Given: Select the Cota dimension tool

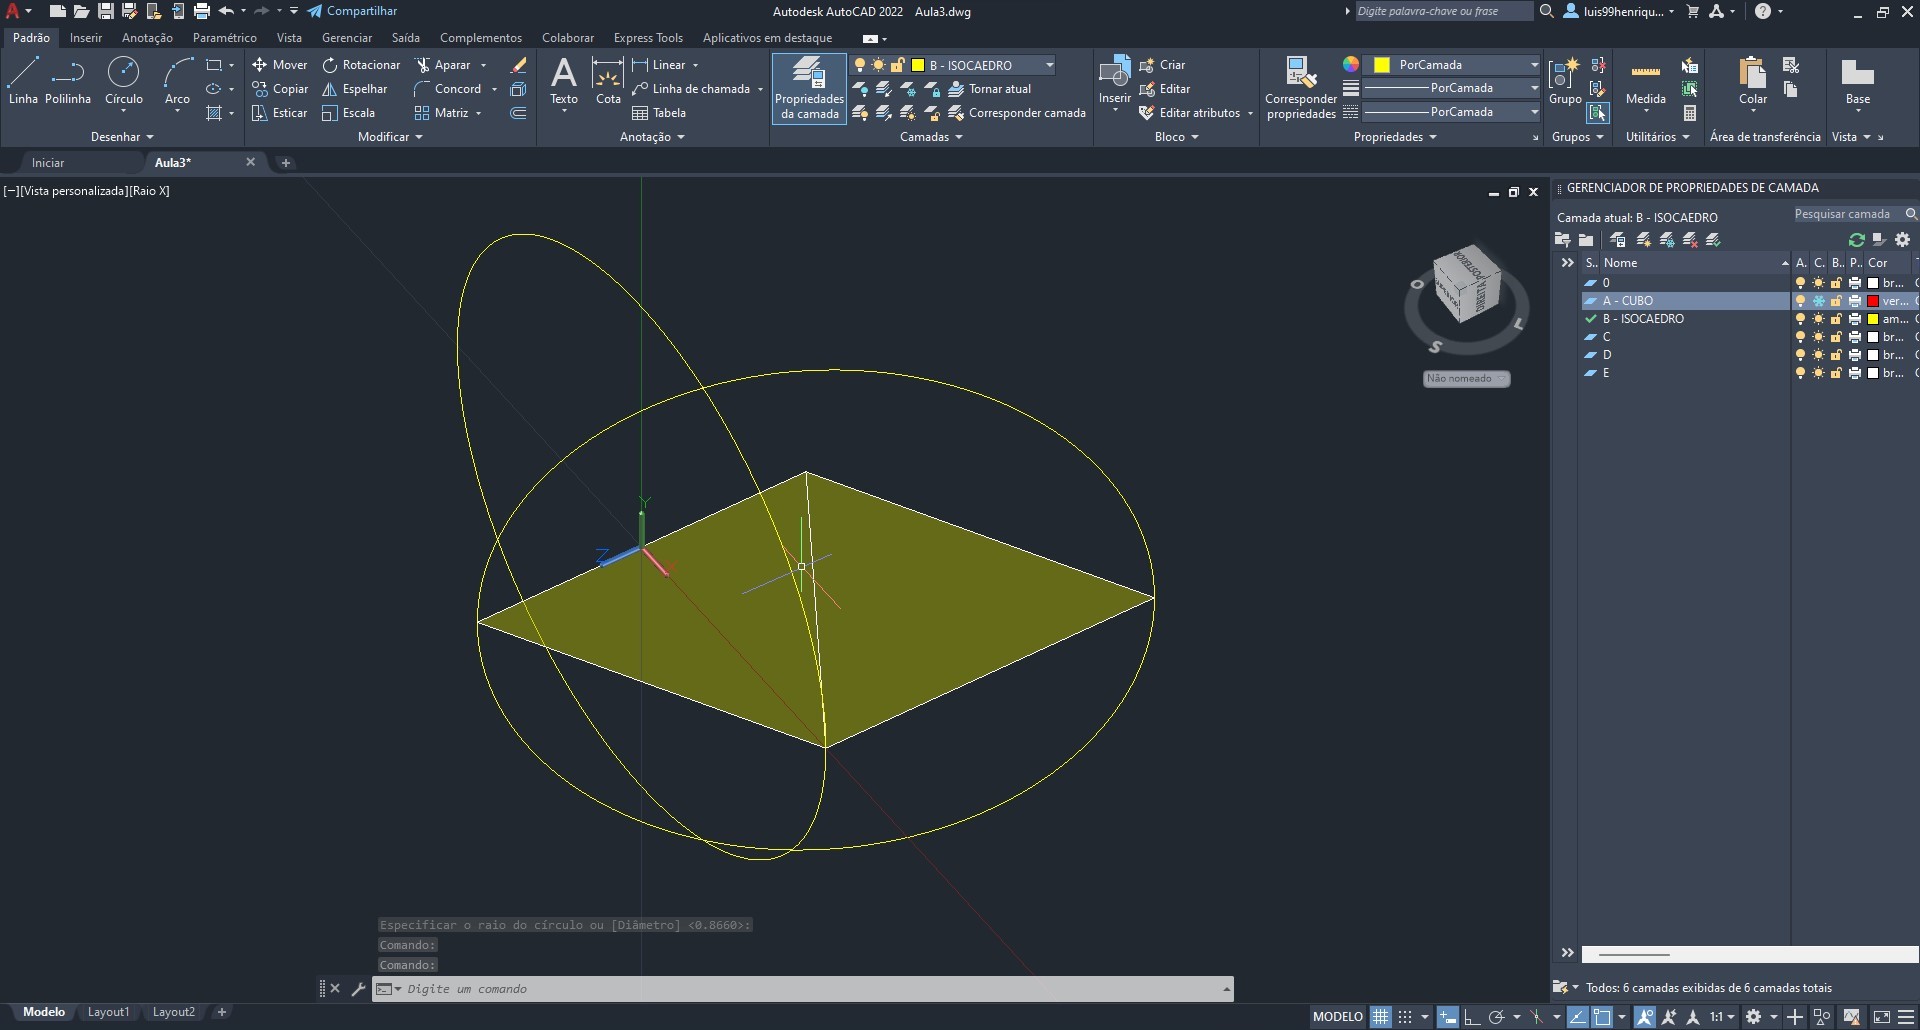Looking at the screenshot, I should pyautogui.click(x=608, y=80).
